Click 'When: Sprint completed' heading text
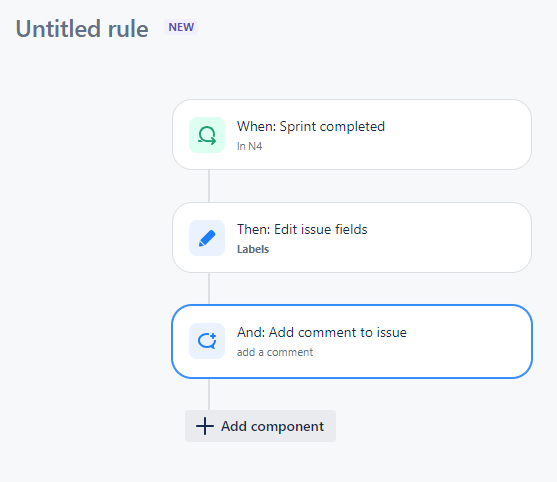The image size is (557, 482). [311, 126]
